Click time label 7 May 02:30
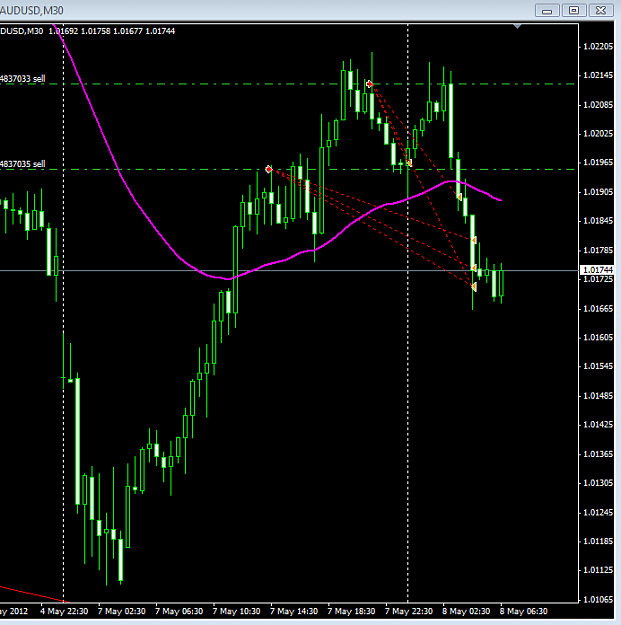The height and width of the screenshot is (625, 621). point(122,611)
